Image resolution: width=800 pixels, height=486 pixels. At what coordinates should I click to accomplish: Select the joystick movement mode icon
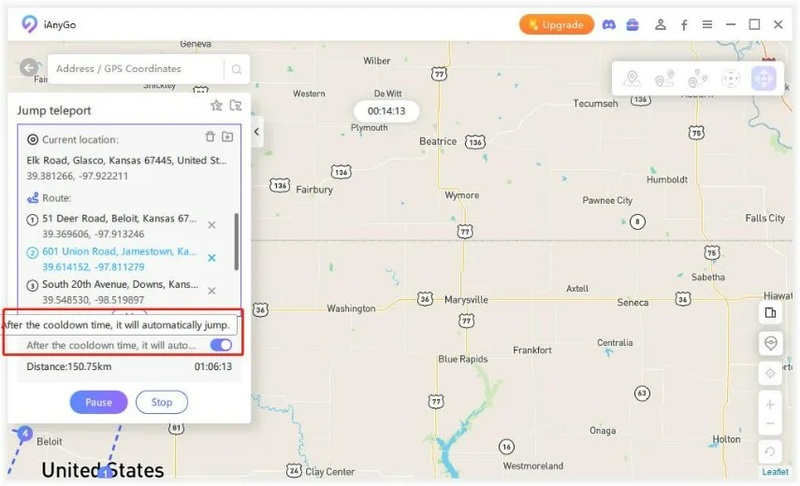(730, 79)
